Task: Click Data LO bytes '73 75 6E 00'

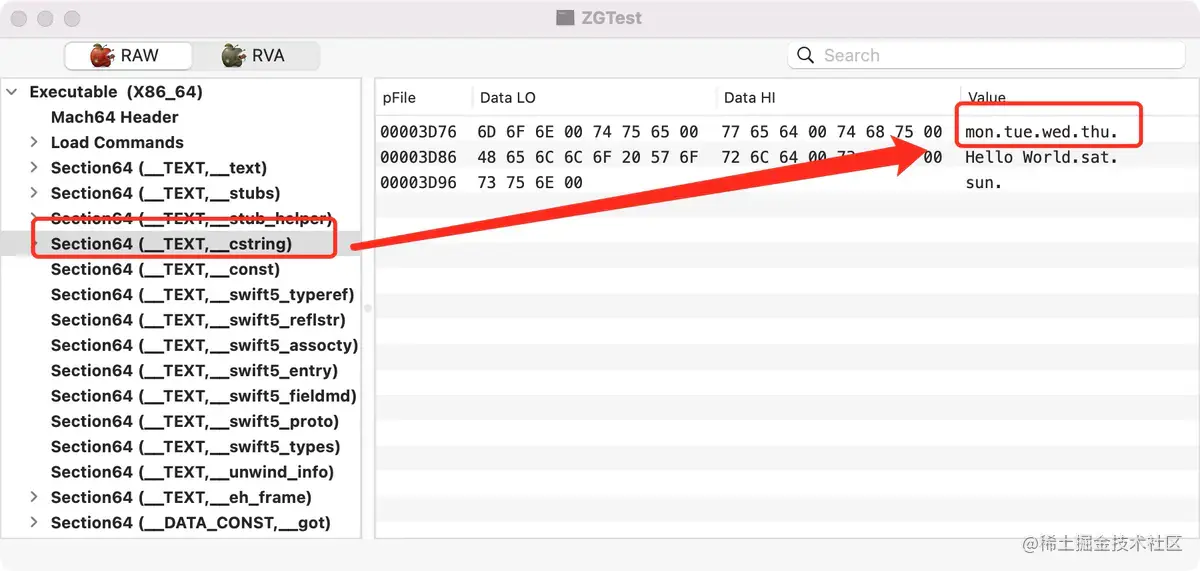Action: click(530, 183)
